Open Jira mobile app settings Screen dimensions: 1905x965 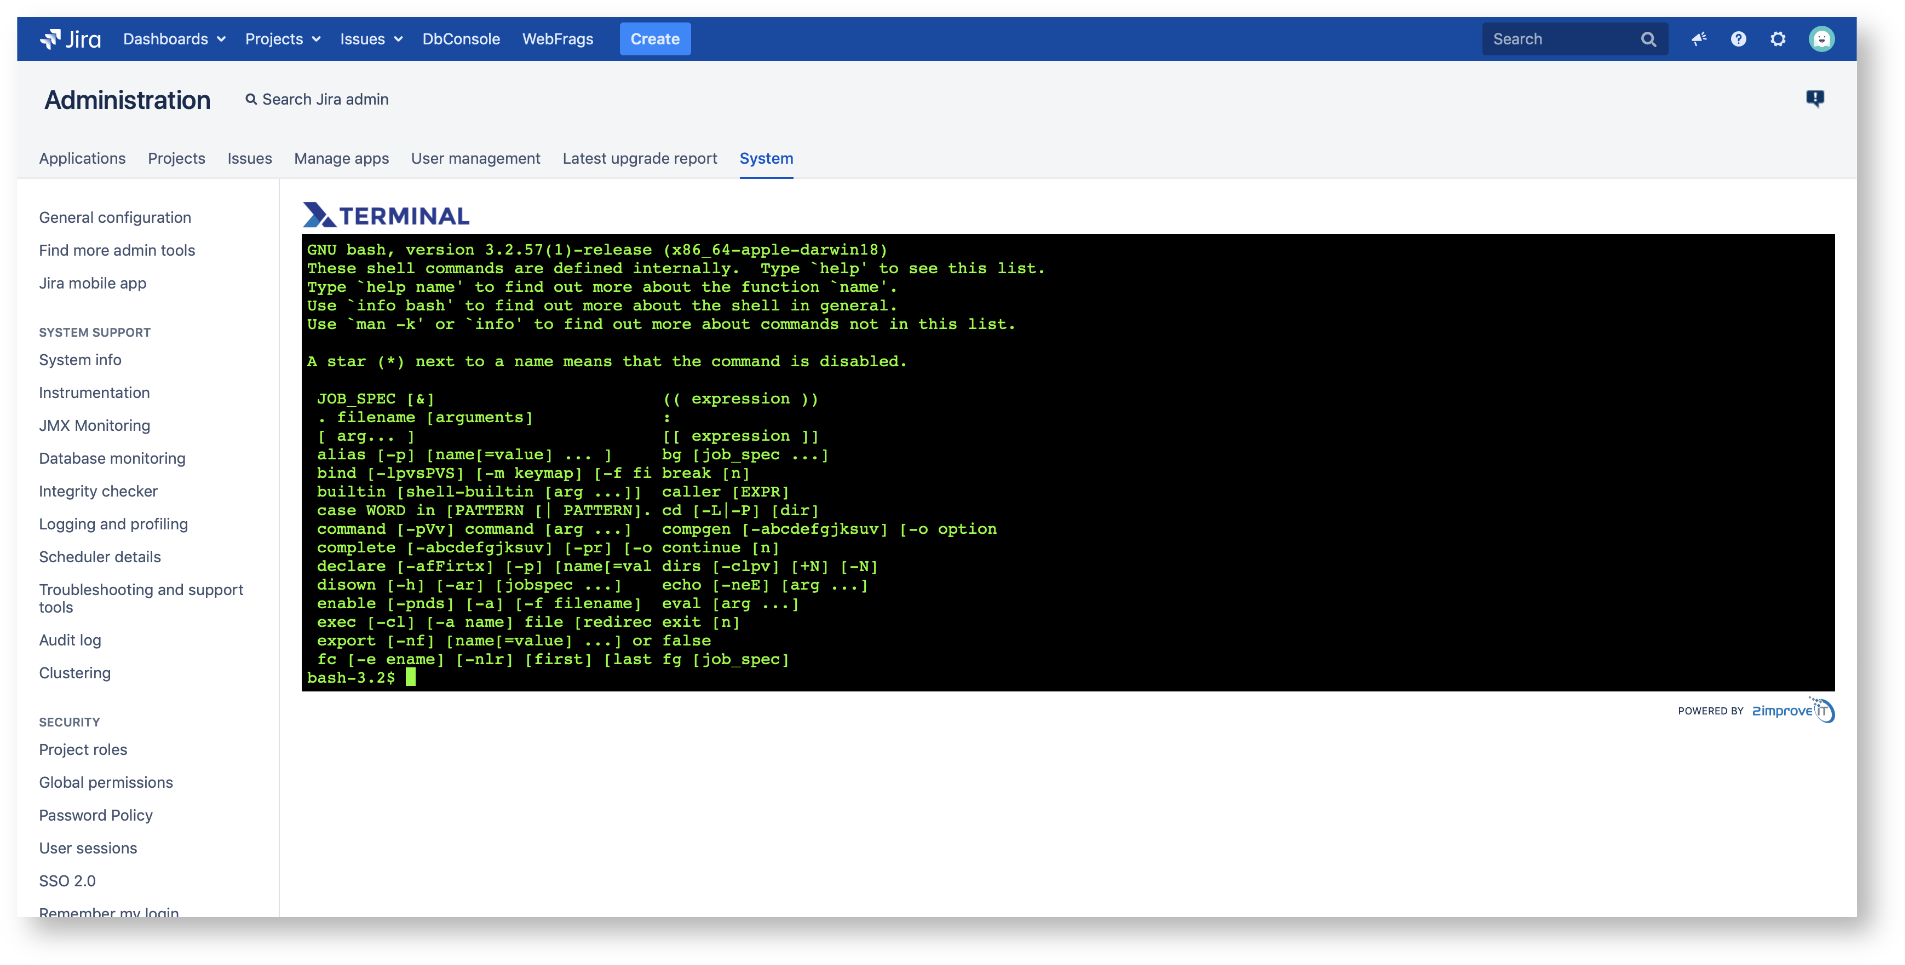tap(93, 283)
